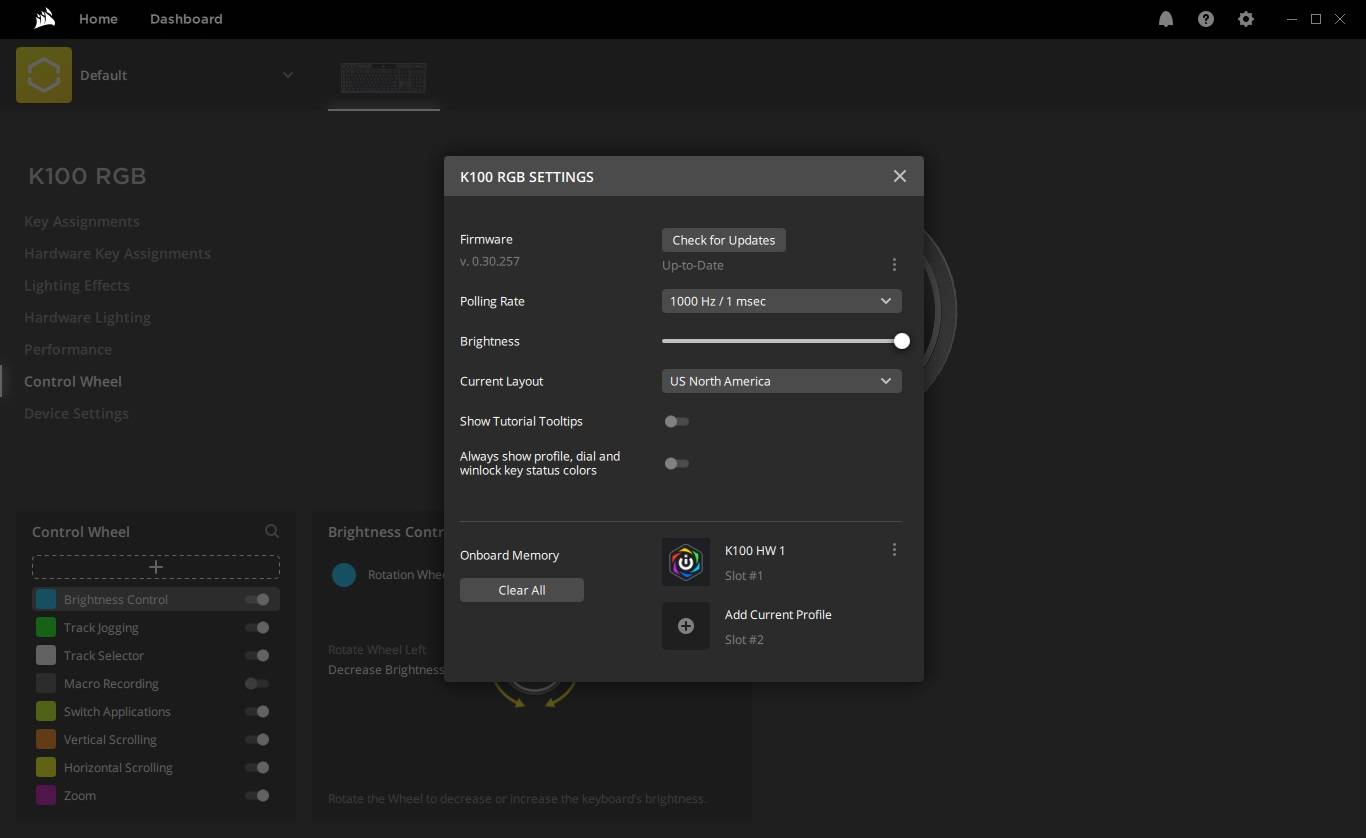1366x838 pixels.
Task: Disable Horizontal Scrolling toggle
Action: [257, 768]
